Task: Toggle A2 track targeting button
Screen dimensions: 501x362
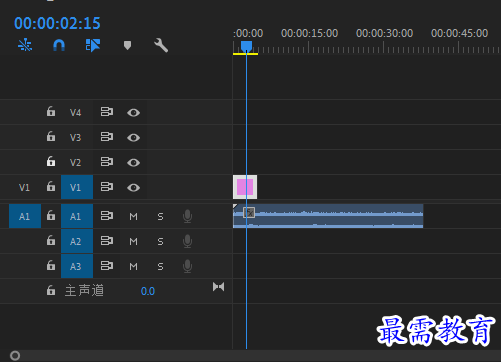Action: click(x=77, y=241)
